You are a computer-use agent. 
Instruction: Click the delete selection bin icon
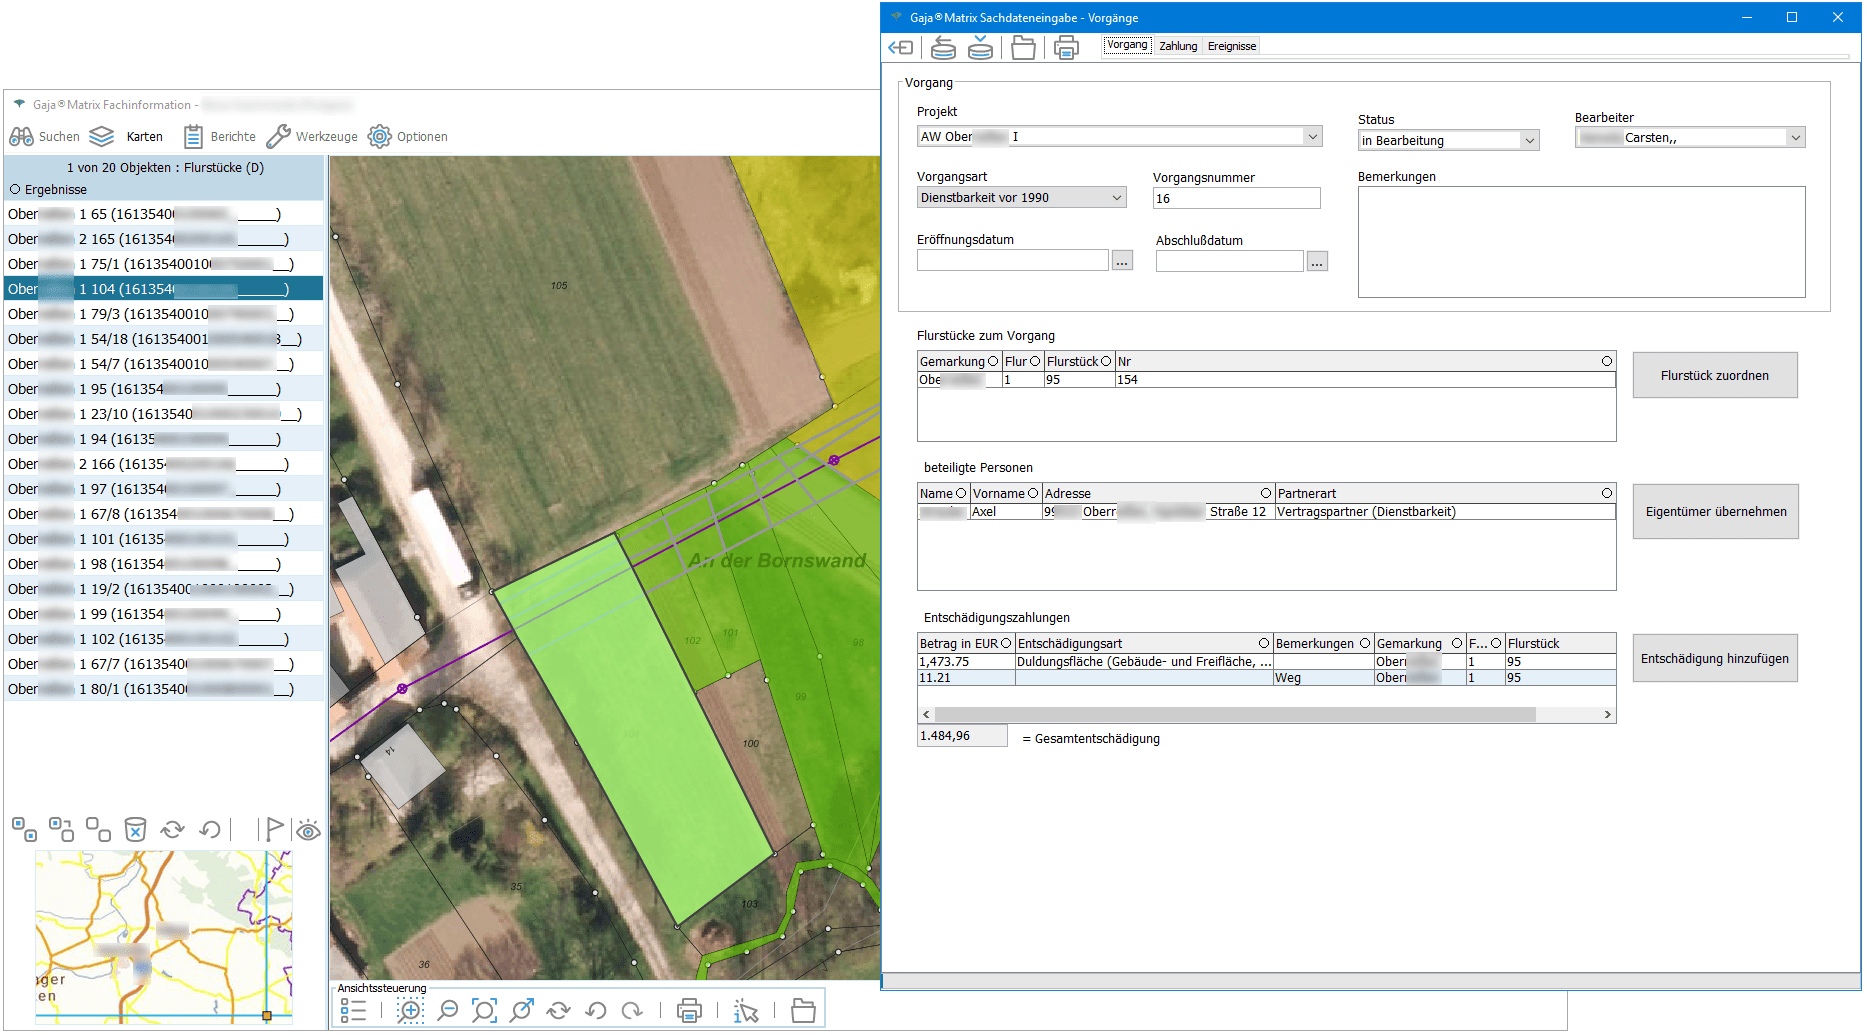[x=135, y=829]
